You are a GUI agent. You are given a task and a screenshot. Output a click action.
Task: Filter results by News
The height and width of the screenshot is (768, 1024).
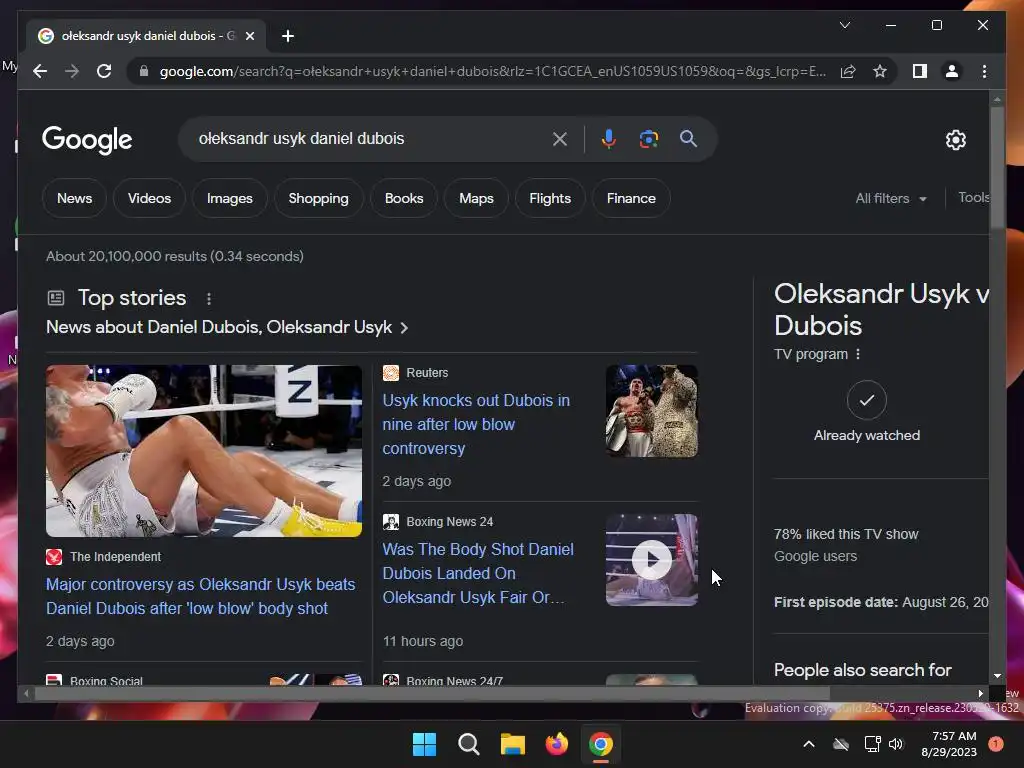tap(74, 199)
